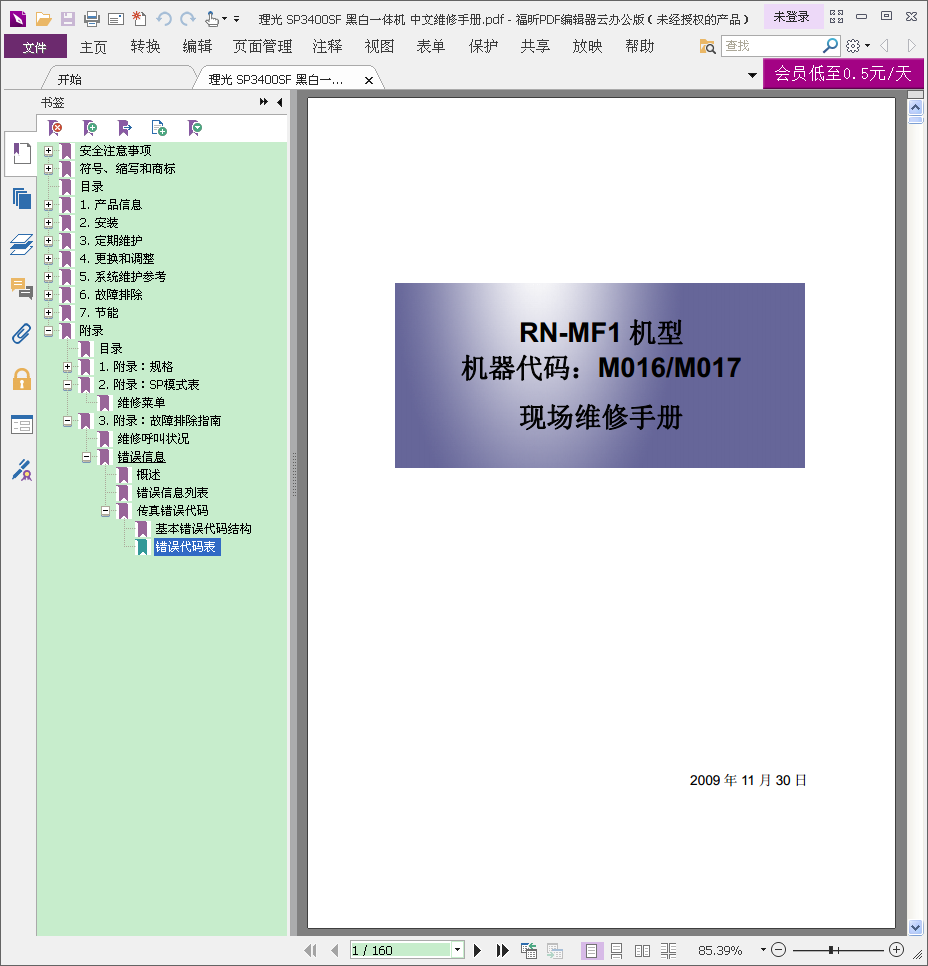The image size is (928, 966).
Task: Open the zoom percentage dropdown arrow
Action: click(763, 950)
